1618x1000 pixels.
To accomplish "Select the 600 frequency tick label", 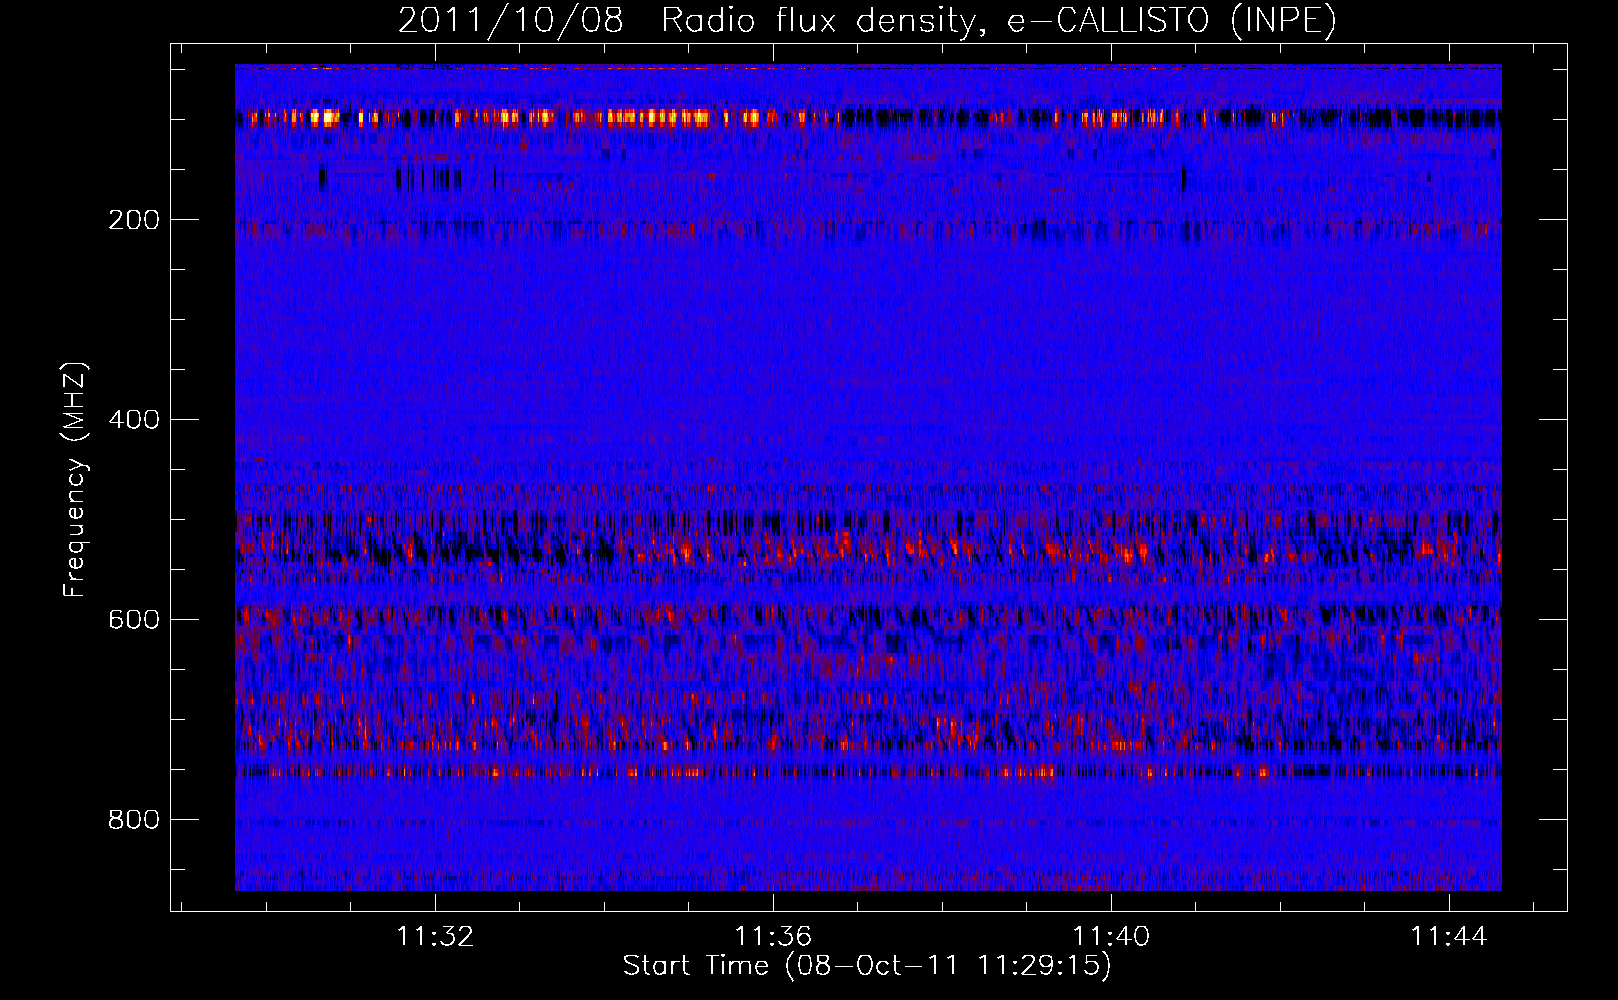I will pyautogui.click(x=134, y=620).
